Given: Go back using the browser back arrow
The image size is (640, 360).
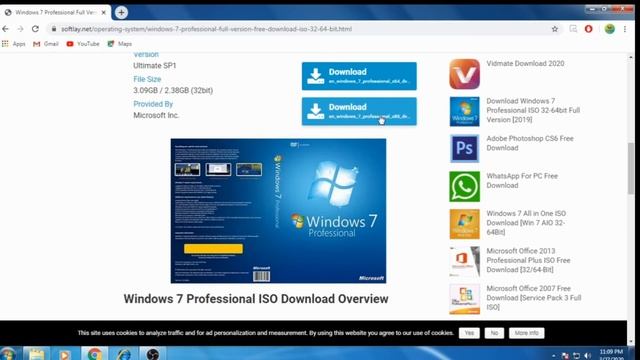Looking at the screenshot, I should point(5,29).
